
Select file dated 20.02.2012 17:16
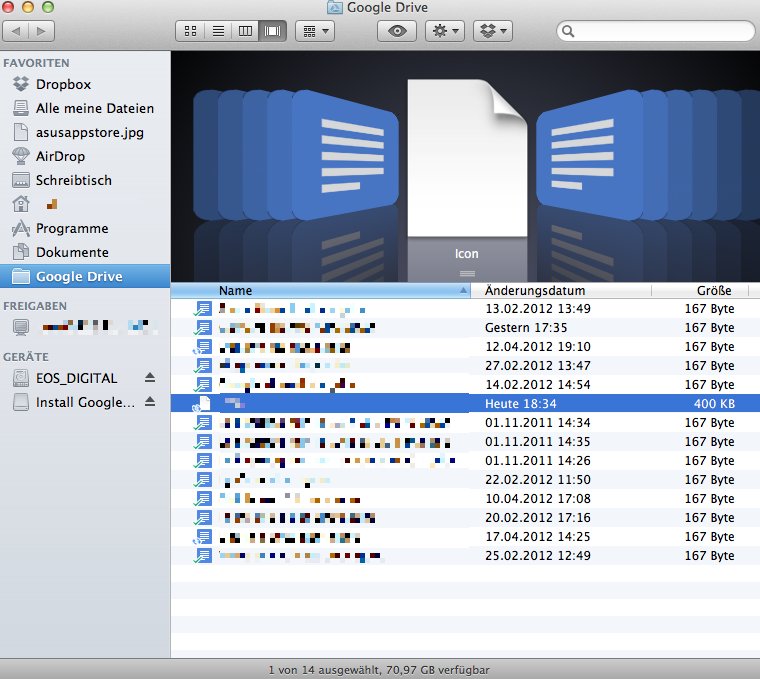click(465, 518)
